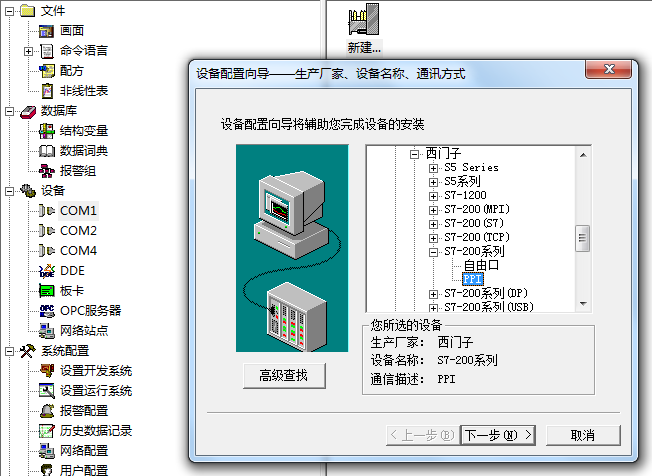Expand the S7-200 (MPI) node
This screenshot has width=652, height=476.
pyautogui.click(x=433, y=210)
